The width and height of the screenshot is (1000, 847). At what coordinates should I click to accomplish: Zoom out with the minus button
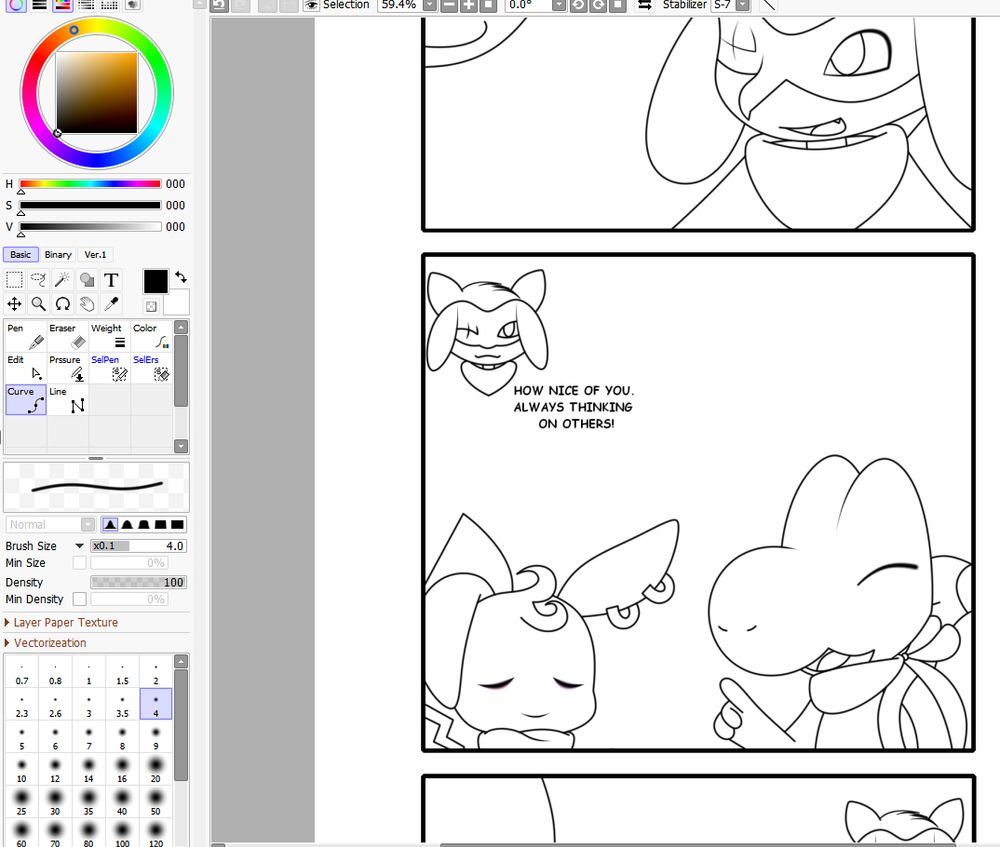[x=449, y=5]
